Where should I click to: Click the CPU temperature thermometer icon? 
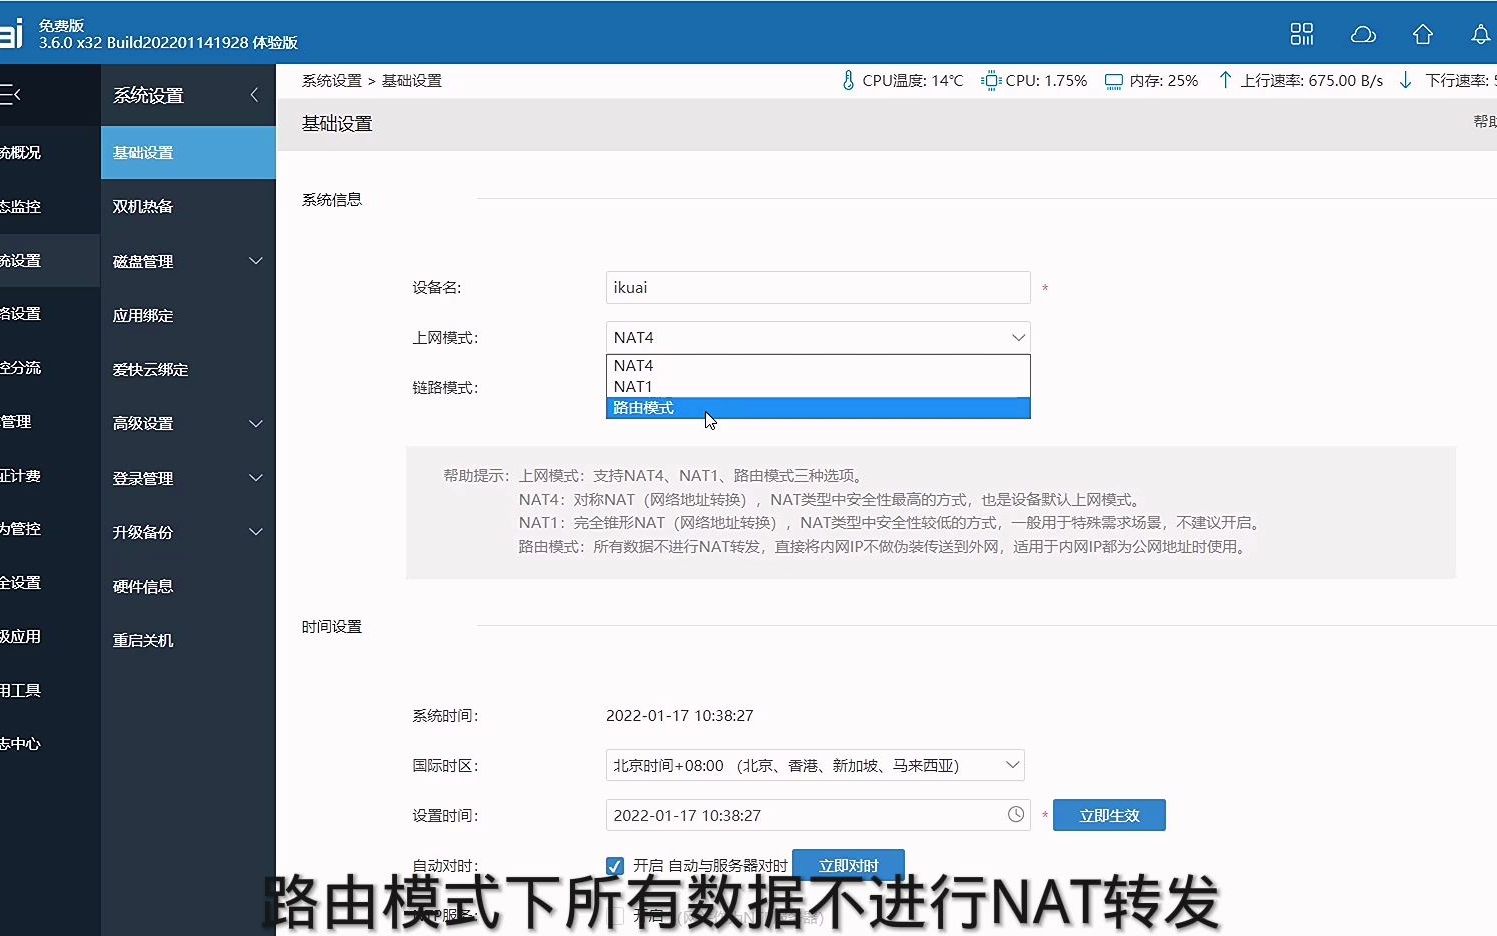[848, 81]
